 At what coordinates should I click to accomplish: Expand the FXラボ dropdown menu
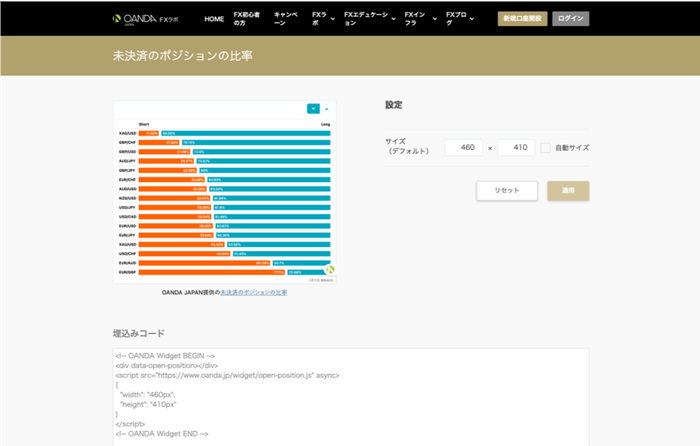point(320,19)
